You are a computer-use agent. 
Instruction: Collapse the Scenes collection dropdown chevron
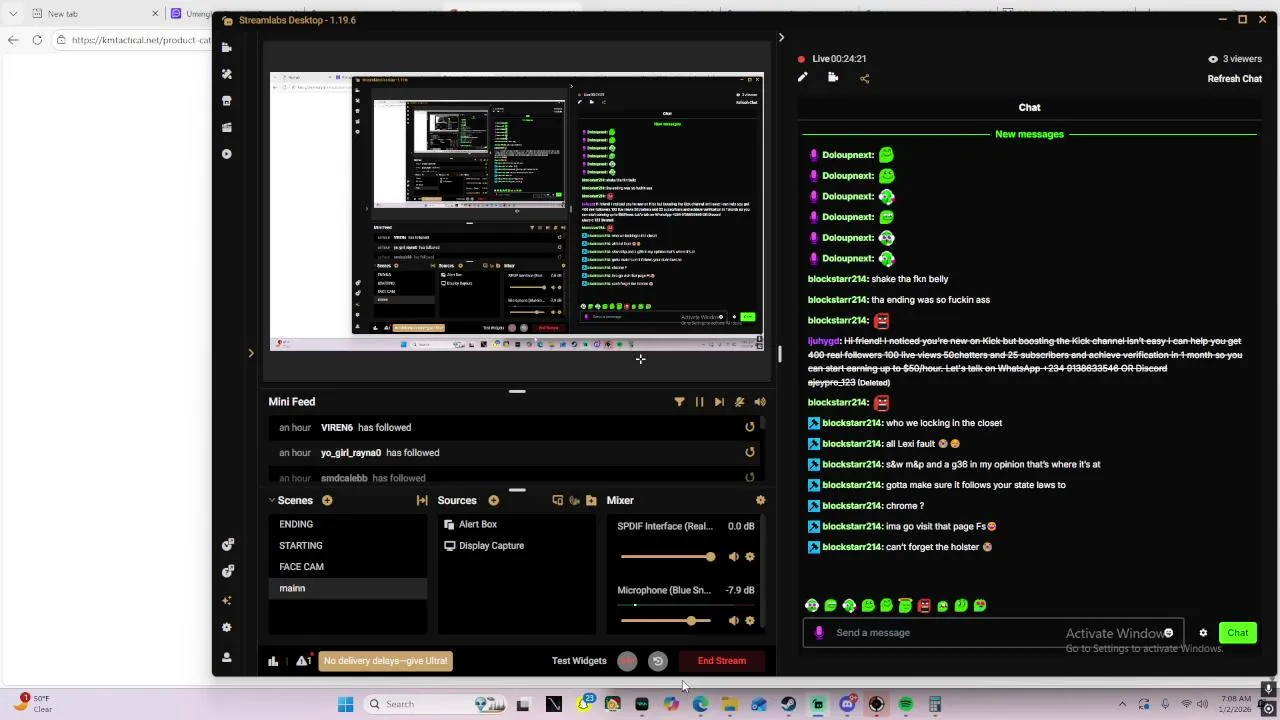tap(271, 500)
